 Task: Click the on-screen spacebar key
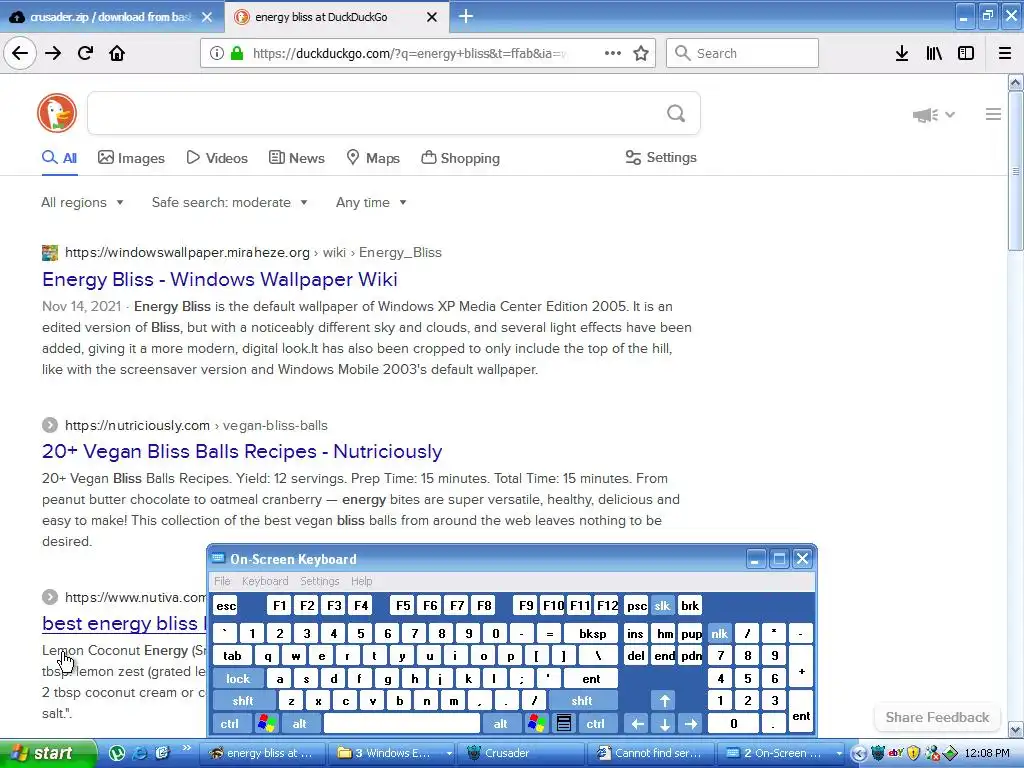click(402, 724)
